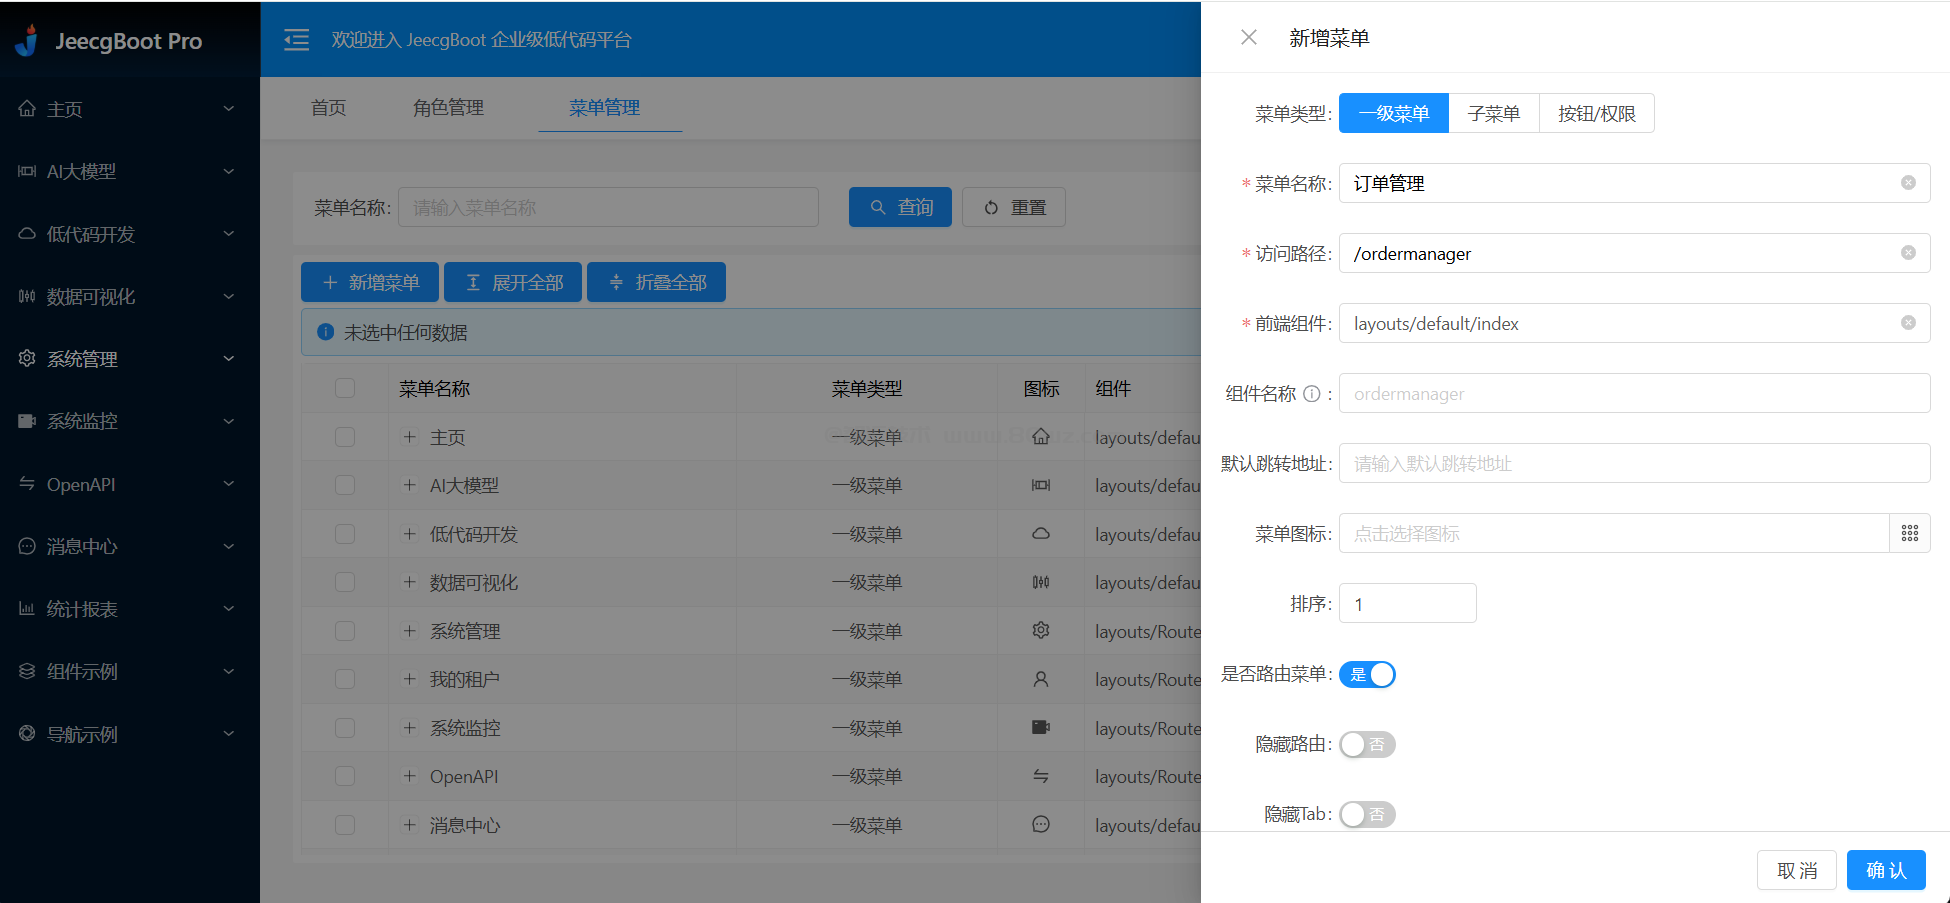Click the home icon beside 主页 in sidebar
Viewport: 1950px width, 903px height.
(x=27, y=109)
